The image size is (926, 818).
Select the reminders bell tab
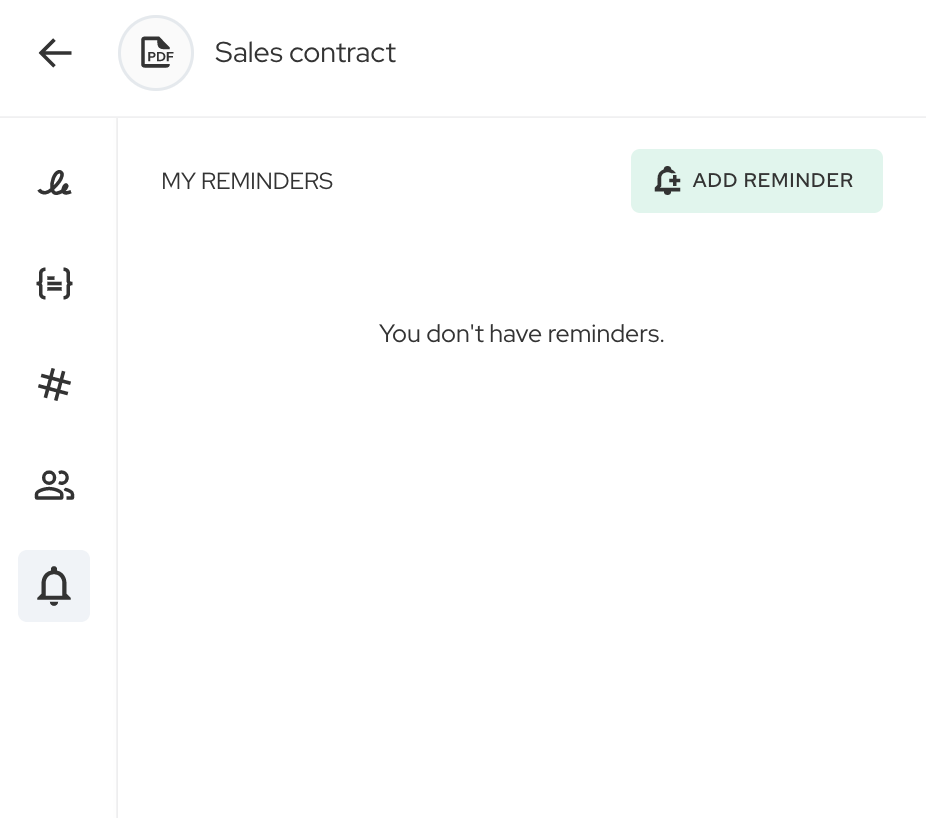54,586
